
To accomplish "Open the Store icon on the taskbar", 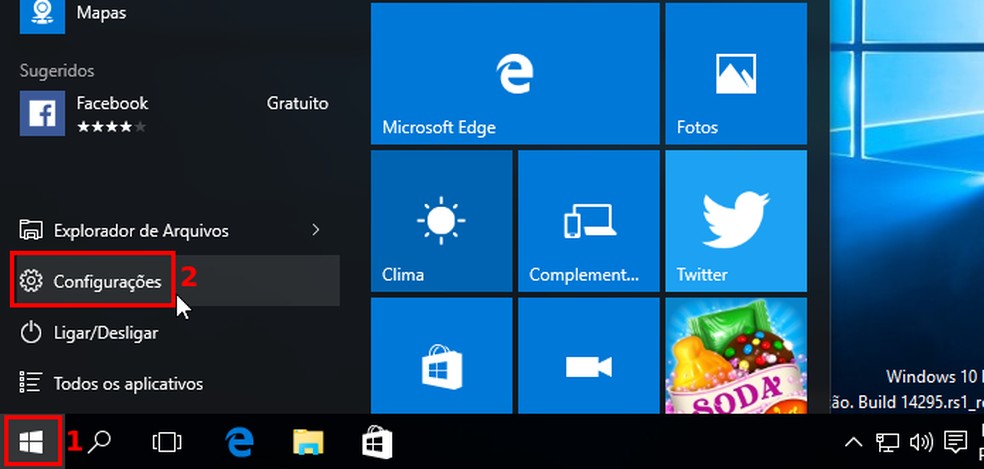I will click(377, 443).
